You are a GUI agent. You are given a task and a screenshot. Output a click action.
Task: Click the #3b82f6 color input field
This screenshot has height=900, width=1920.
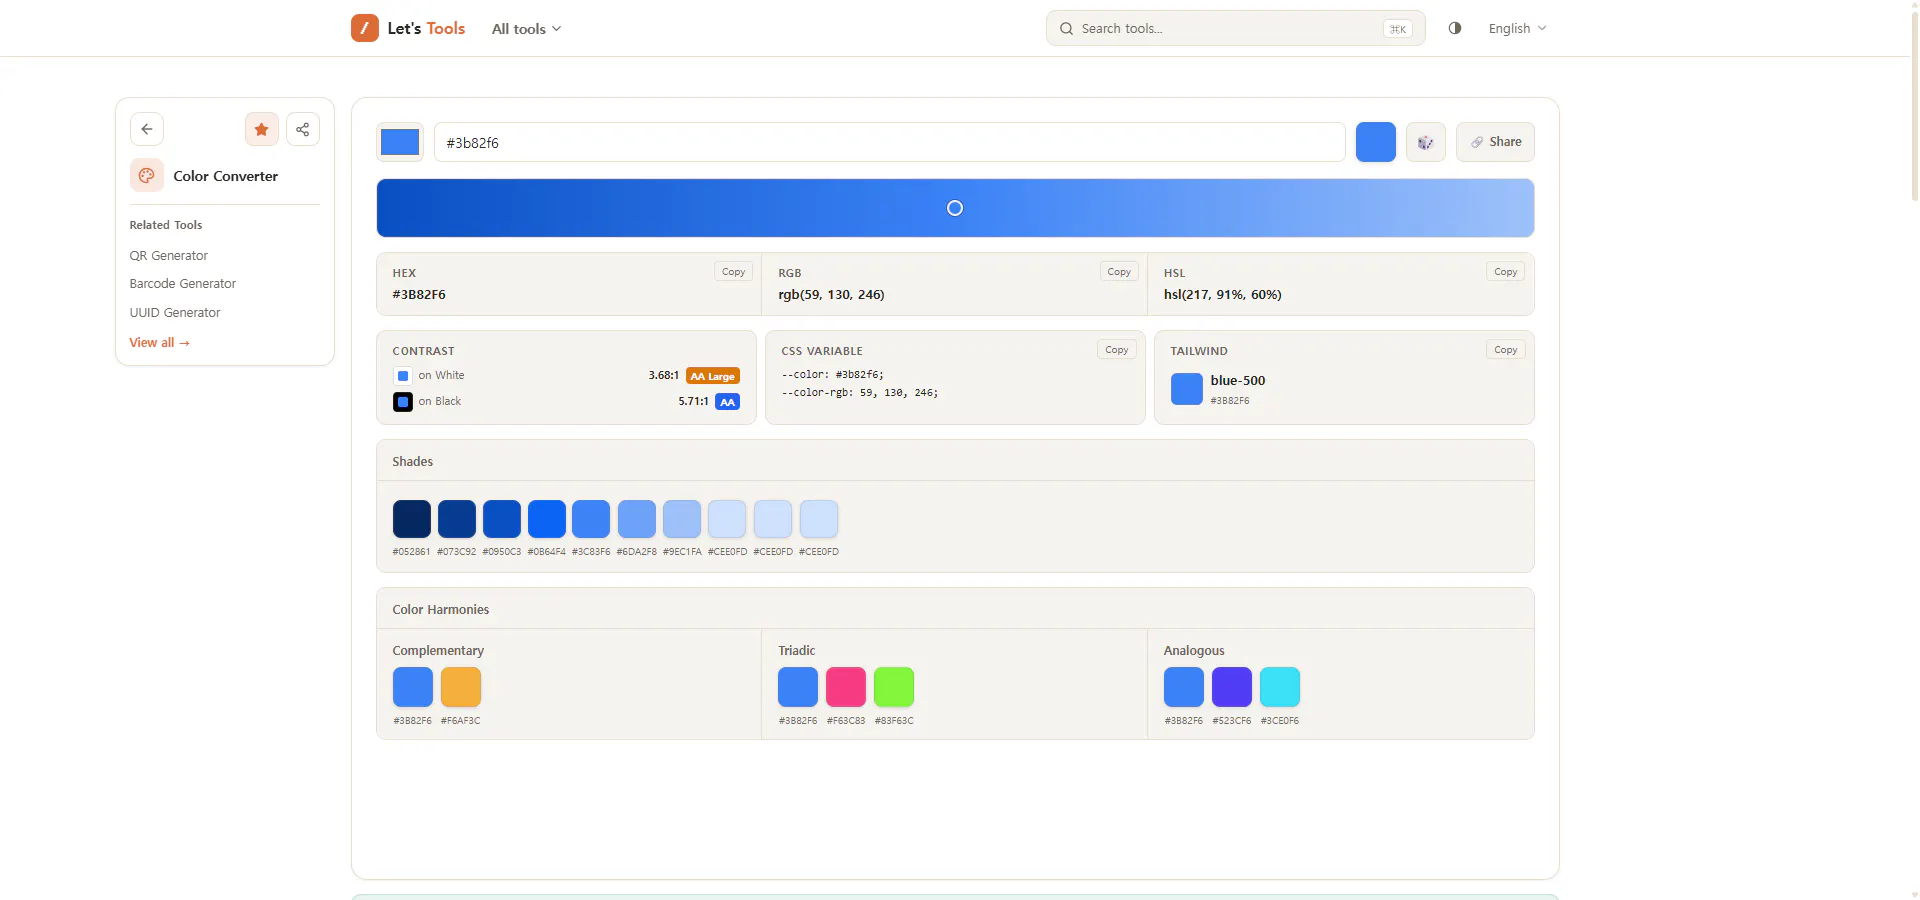tap(890, 142)
